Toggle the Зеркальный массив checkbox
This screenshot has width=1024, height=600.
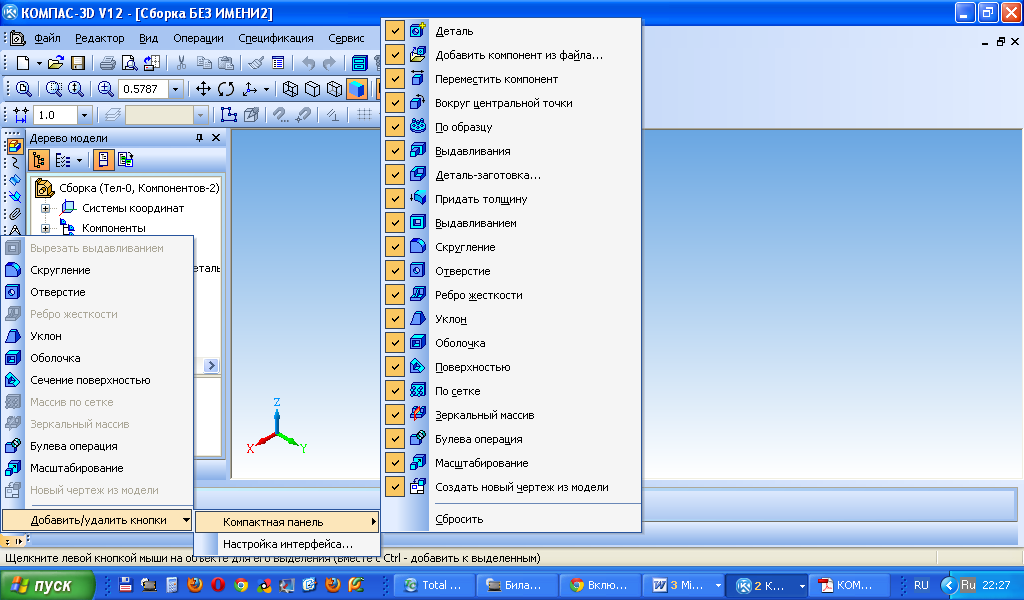(x=394, y=415)
